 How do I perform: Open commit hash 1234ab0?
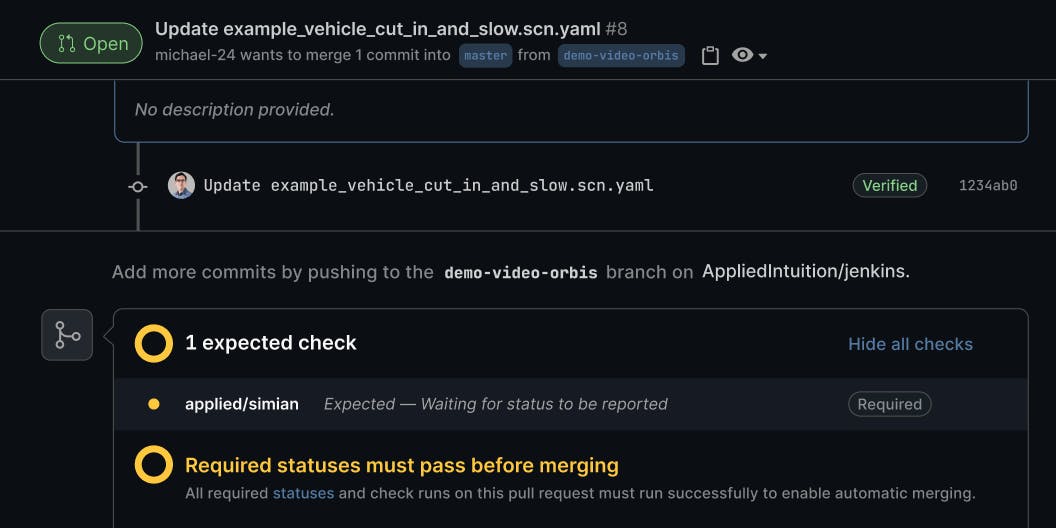987,185
